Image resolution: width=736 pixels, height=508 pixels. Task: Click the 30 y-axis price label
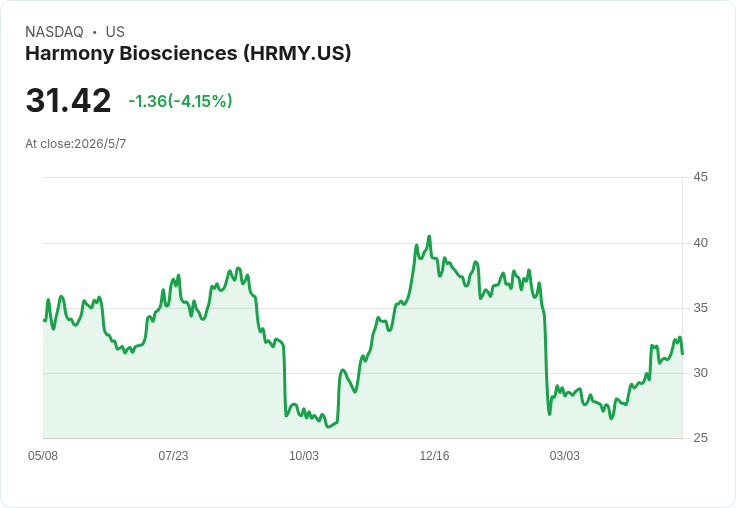point(700,373)
